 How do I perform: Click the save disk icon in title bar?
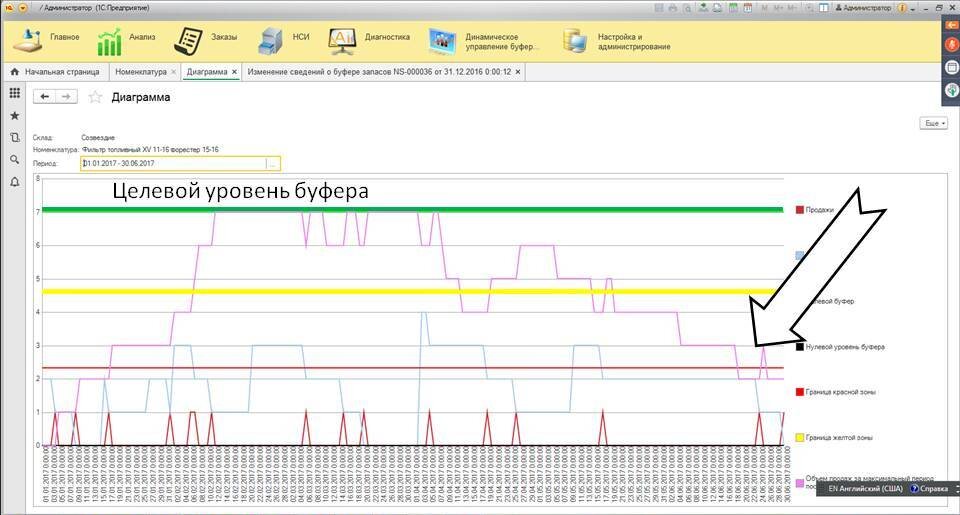[x=659, y=8]
